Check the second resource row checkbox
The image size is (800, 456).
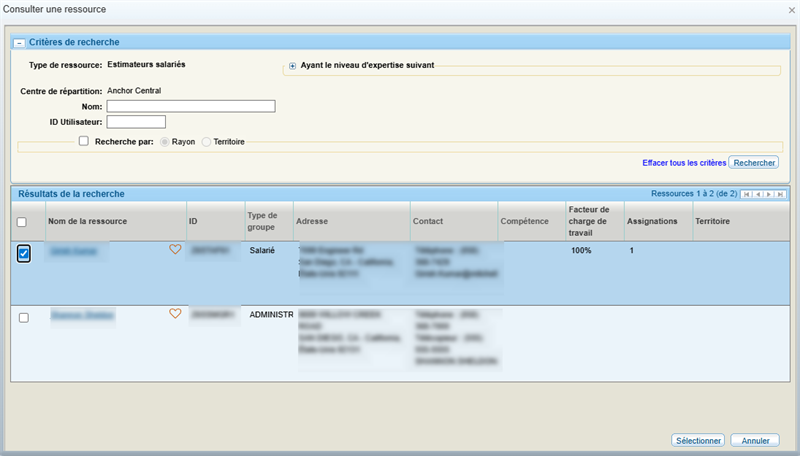(24, 318)
